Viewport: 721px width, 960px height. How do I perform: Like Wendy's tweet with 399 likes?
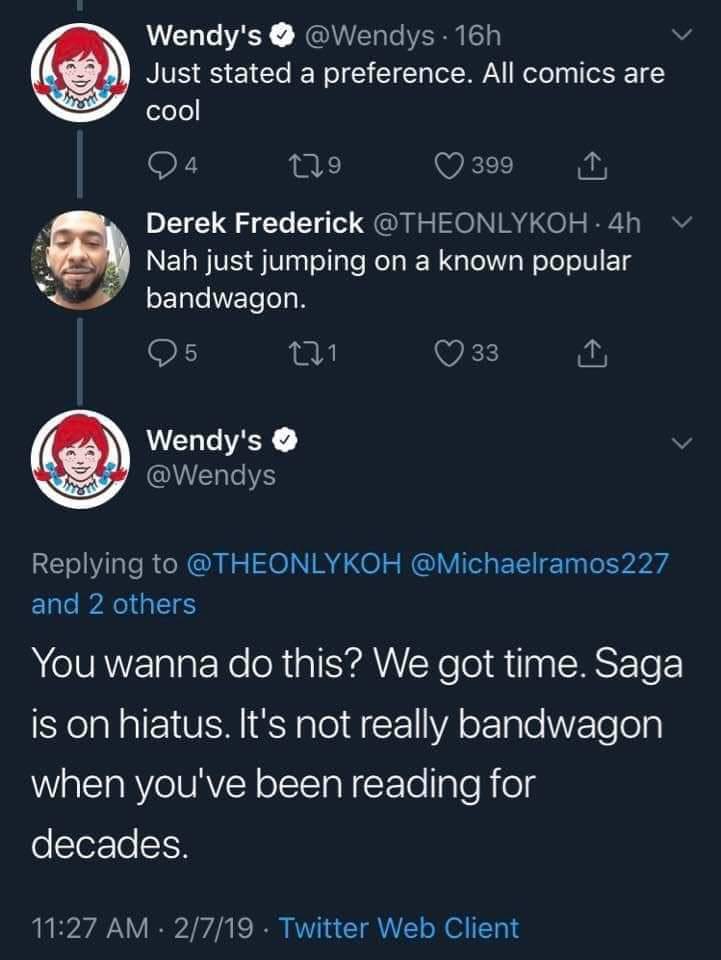(449, 166)
